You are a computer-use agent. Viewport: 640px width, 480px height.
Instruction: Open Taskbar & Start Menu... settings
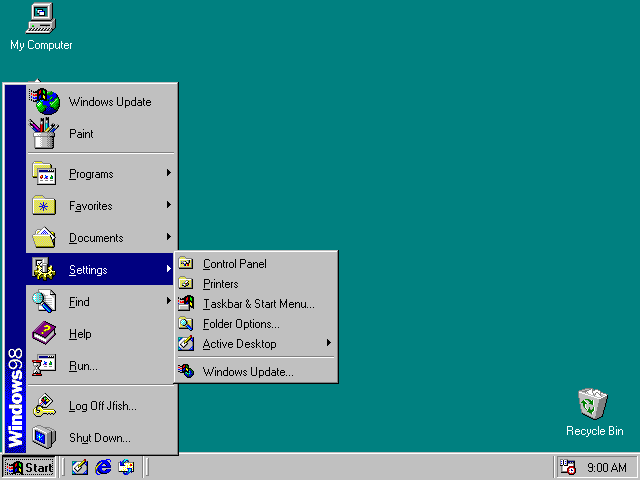[x=256, y=304]
